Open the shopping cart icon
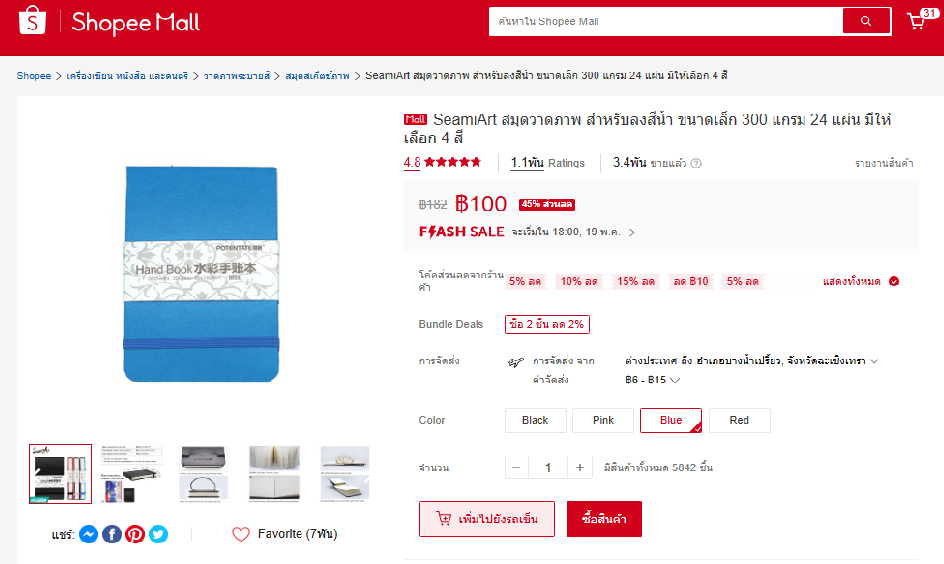The image size is (944, 564). (x=916, y=21)
